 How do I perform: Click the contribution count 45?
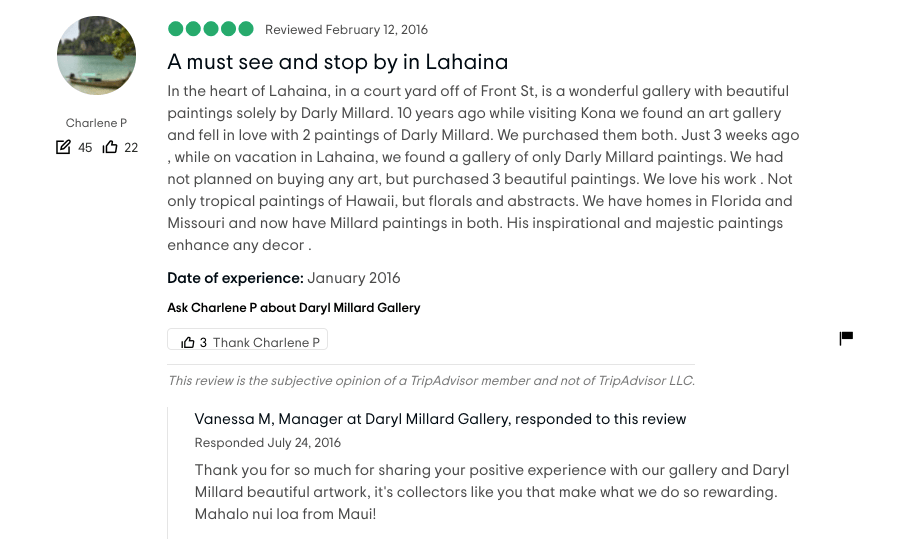85,147
